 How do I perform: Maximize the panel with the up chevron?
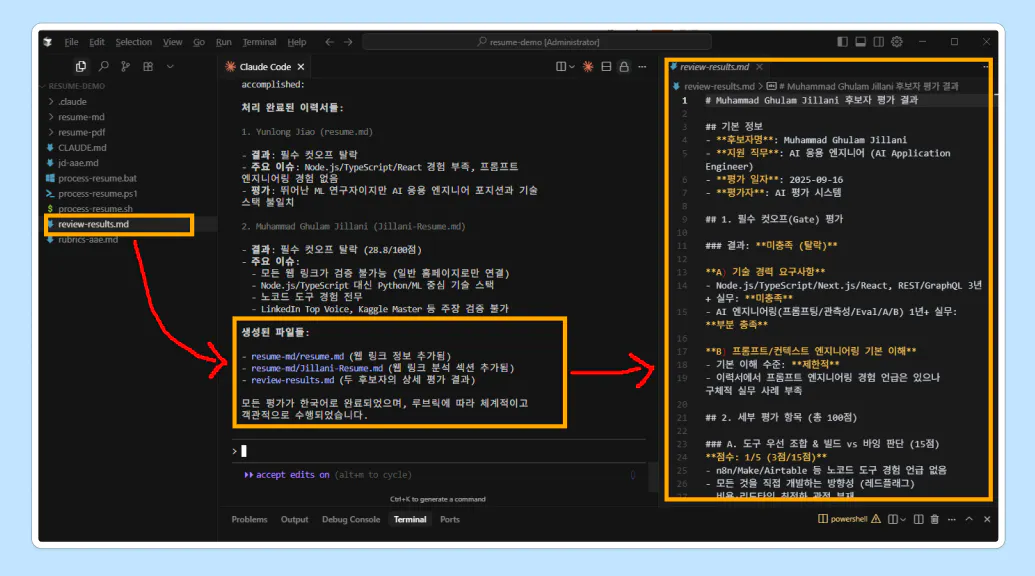[x=969, y=520]
